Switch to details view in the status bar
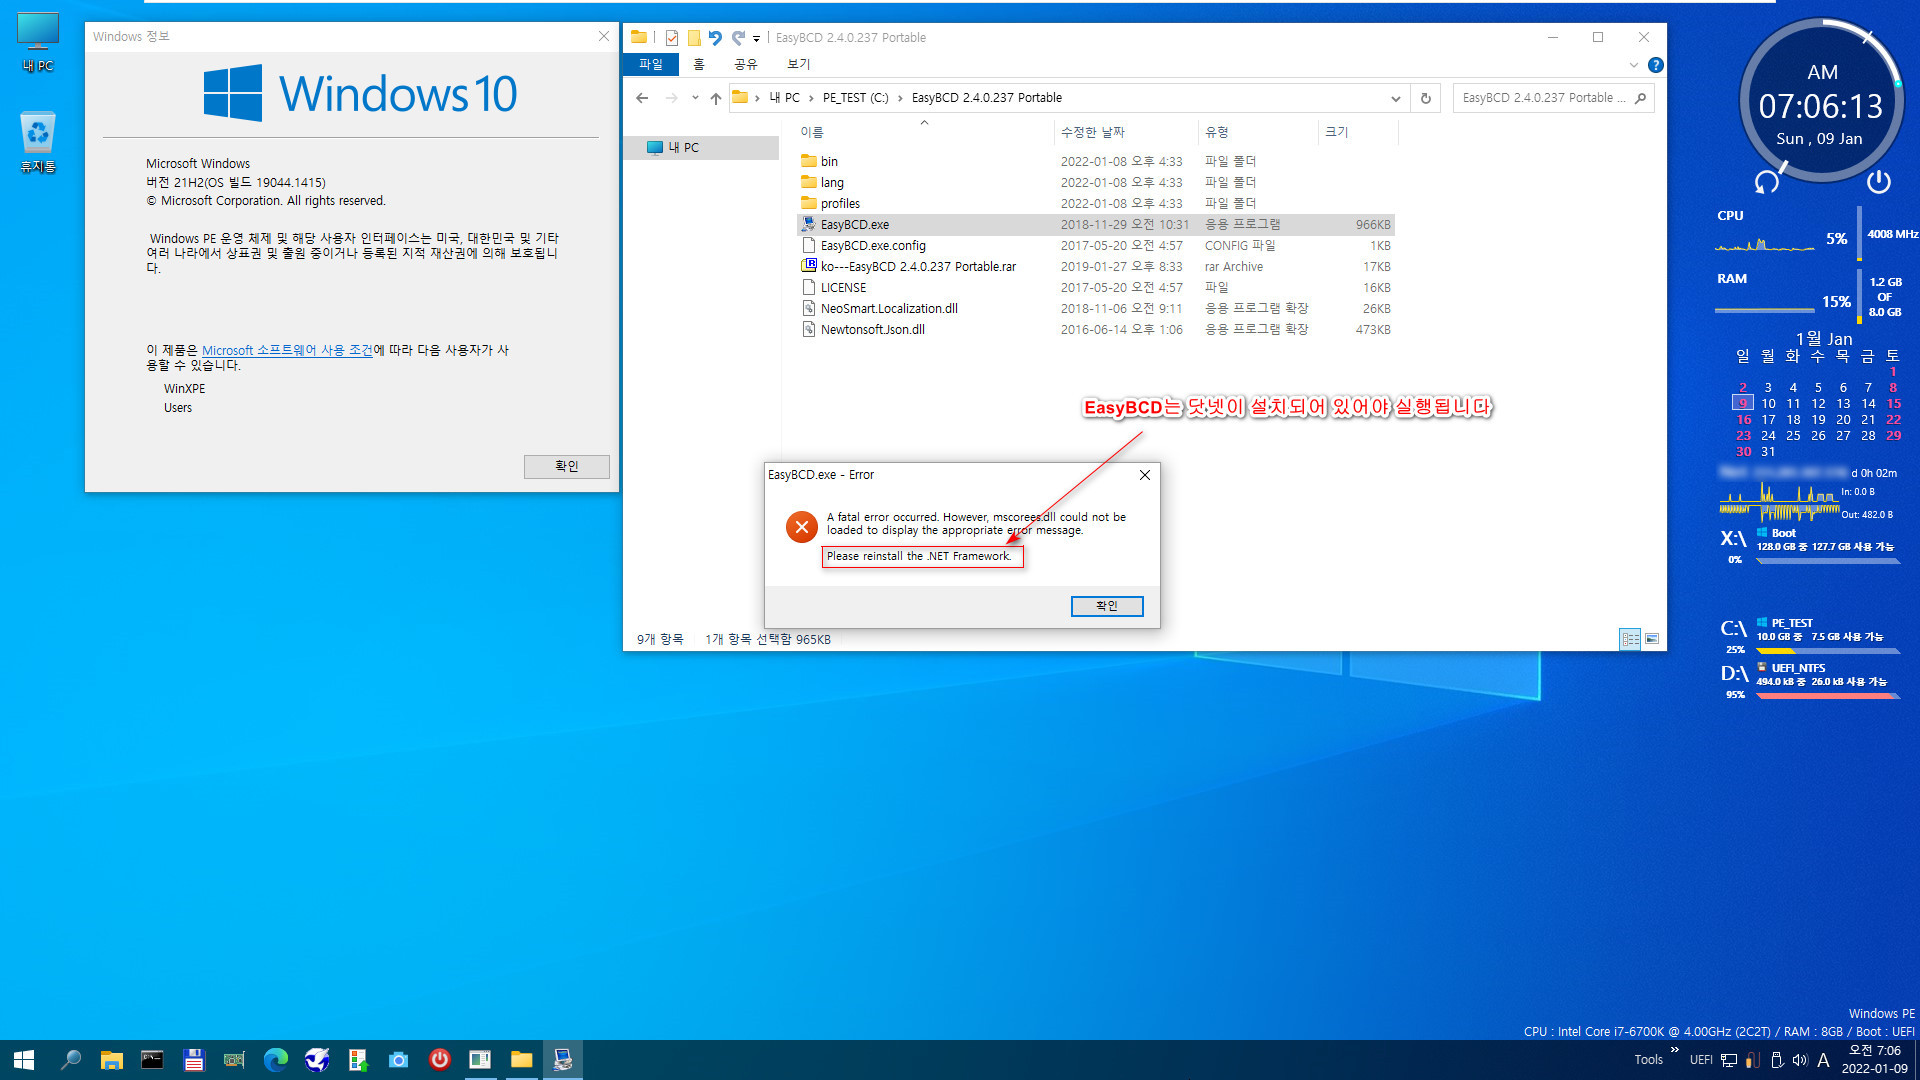This screenshot has height=1080, width=1920. [x=1630, y=639]
